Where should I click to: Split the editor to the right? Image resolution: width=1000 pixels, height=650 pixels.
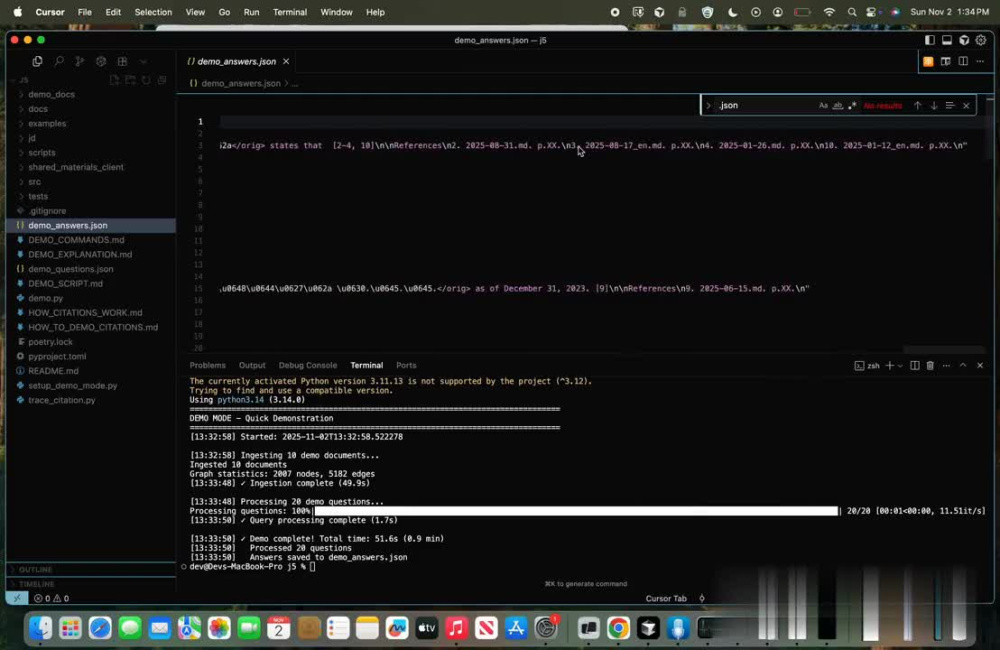(x=963, y=62)
